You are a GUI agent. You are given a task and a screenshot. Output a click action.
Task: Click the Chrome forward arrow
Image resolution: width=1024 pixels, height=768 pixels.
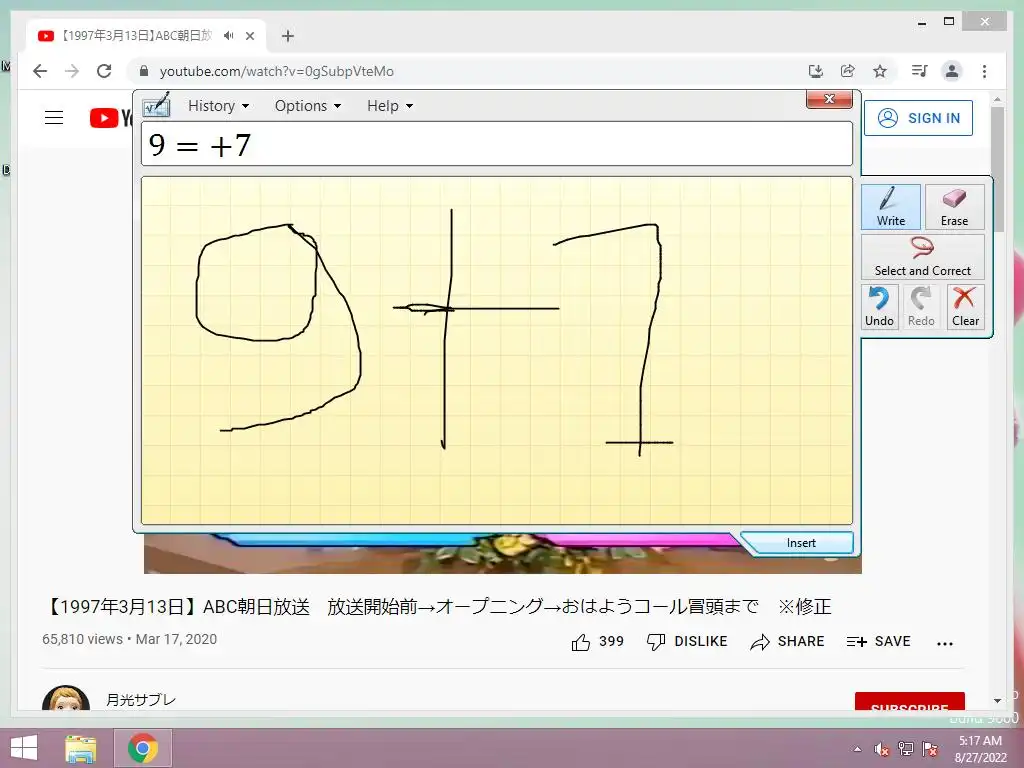pyautogui.click(x=72, y=71)
